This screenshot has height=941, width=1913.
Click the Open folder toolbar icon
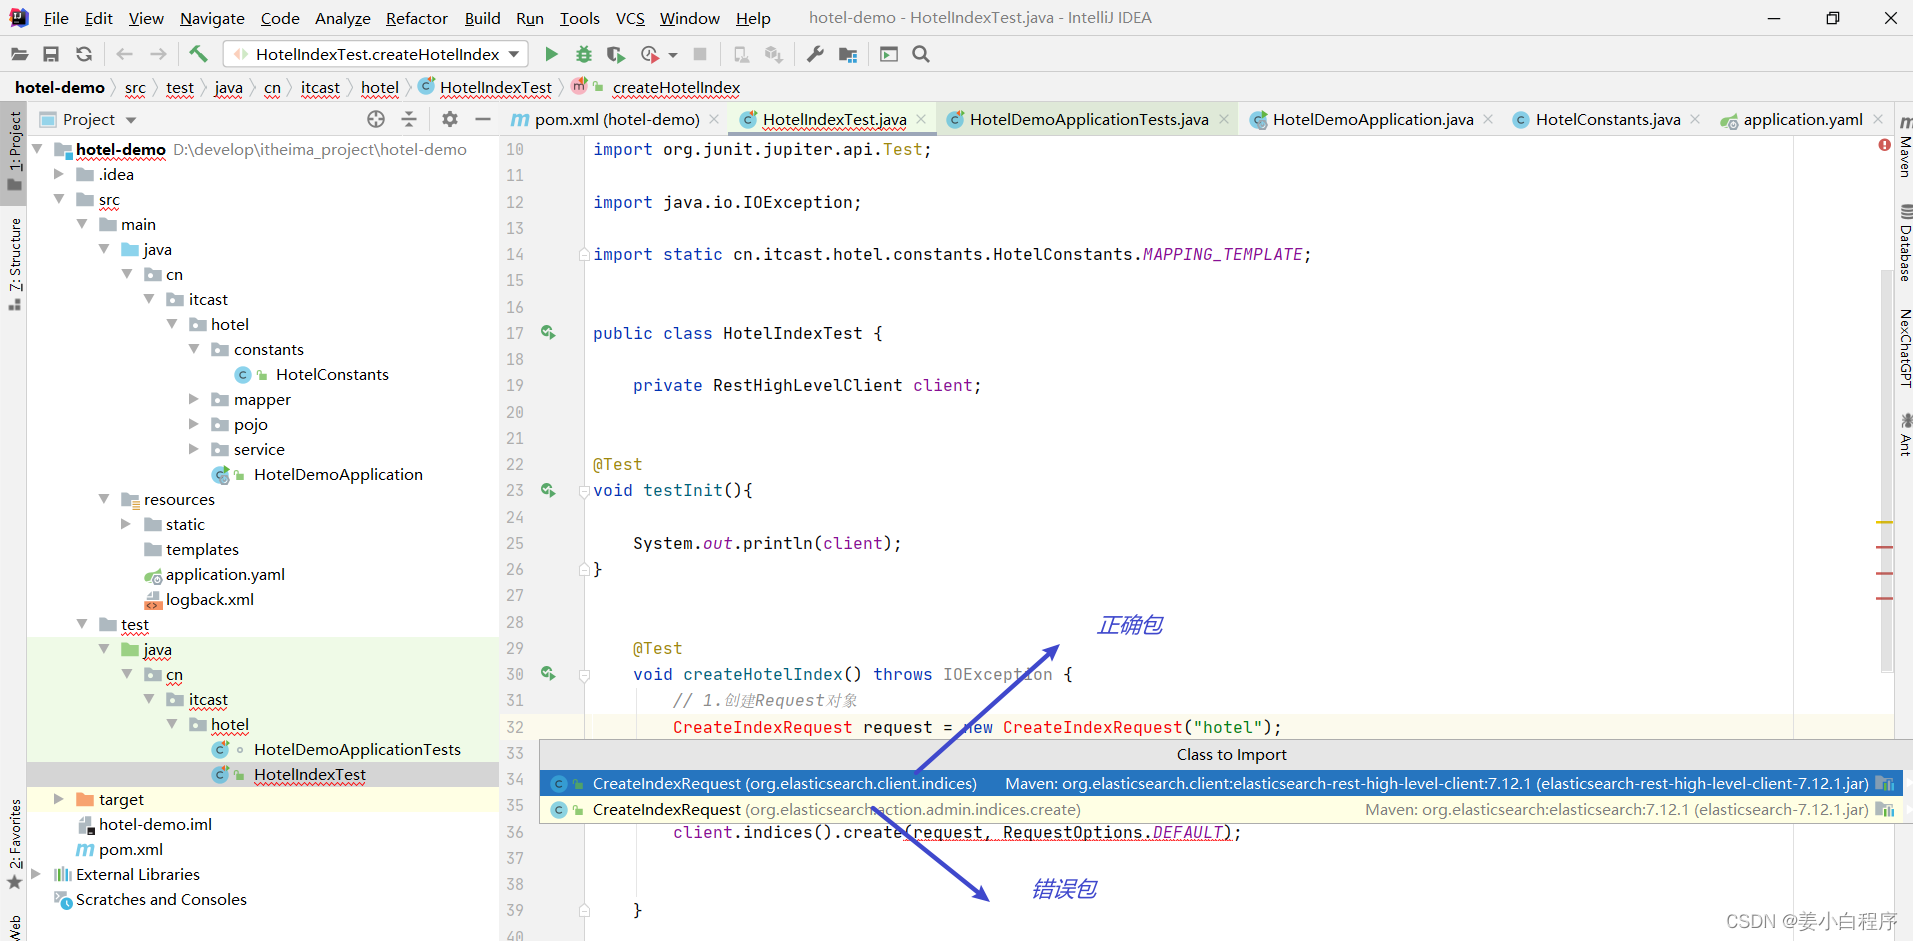click(19, 54)
